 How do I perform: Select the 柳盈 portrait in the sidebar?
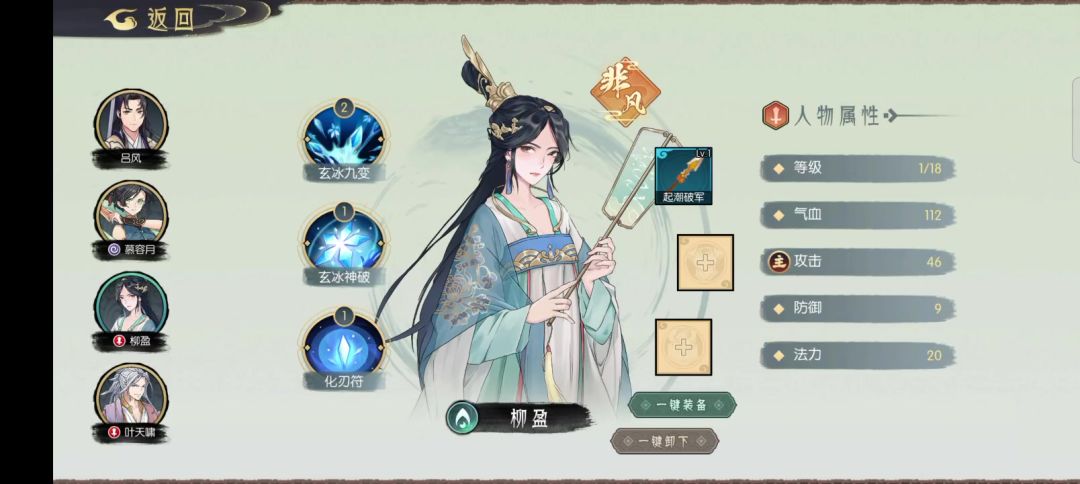click(131, 310)
